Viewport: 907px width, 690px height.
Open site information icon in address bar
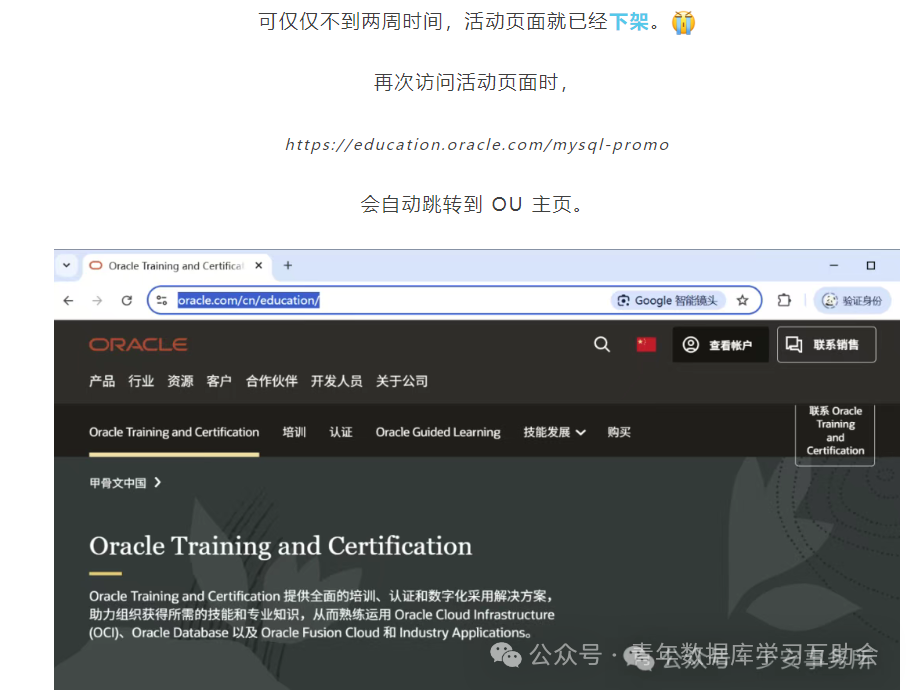tap(162, 300)
